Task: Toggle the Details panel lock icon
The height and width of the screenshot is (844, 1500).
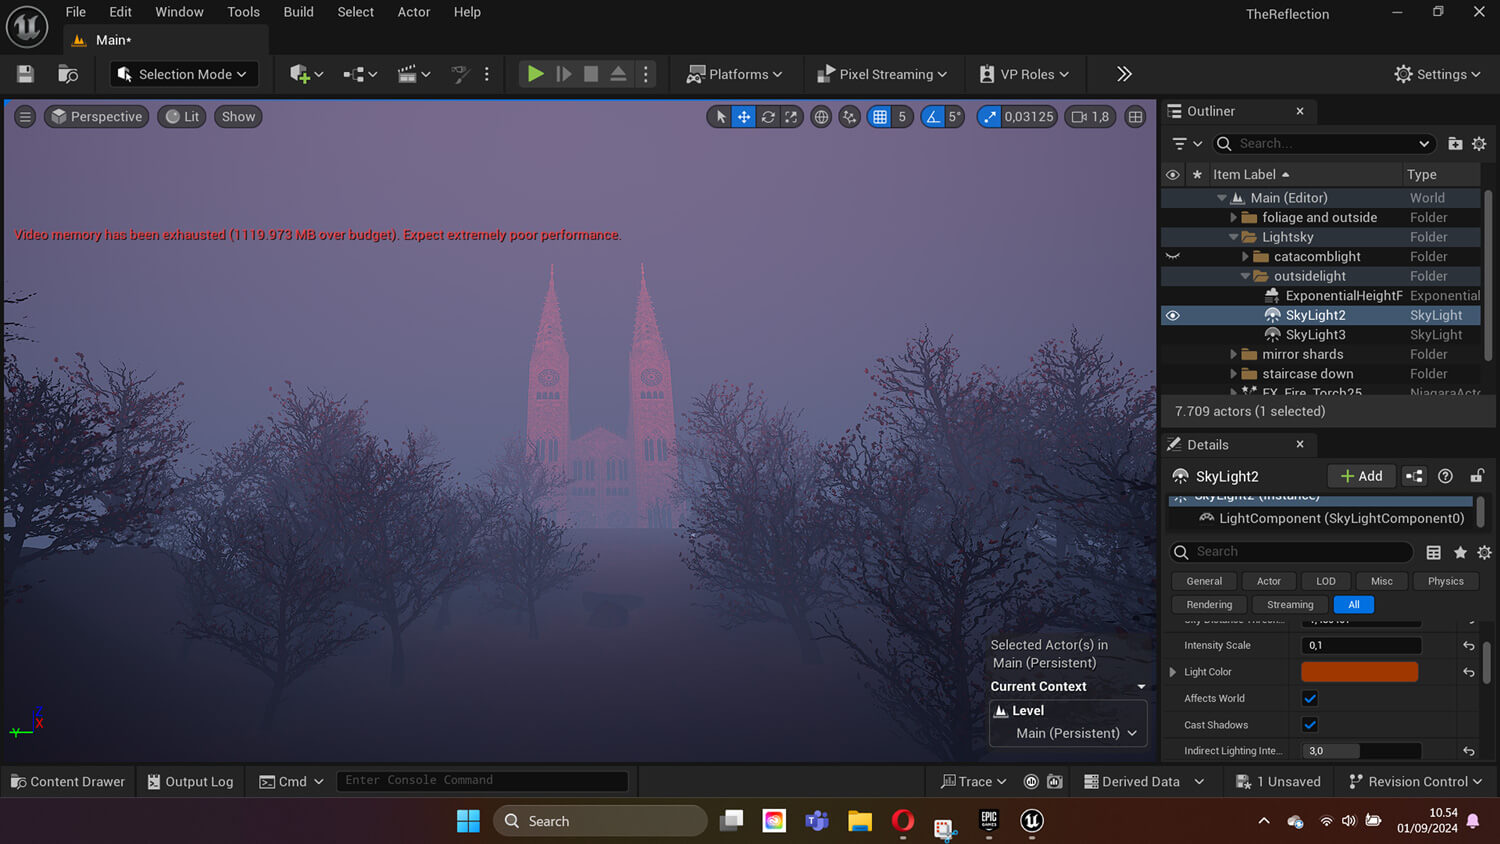Action: [1477, 476]
